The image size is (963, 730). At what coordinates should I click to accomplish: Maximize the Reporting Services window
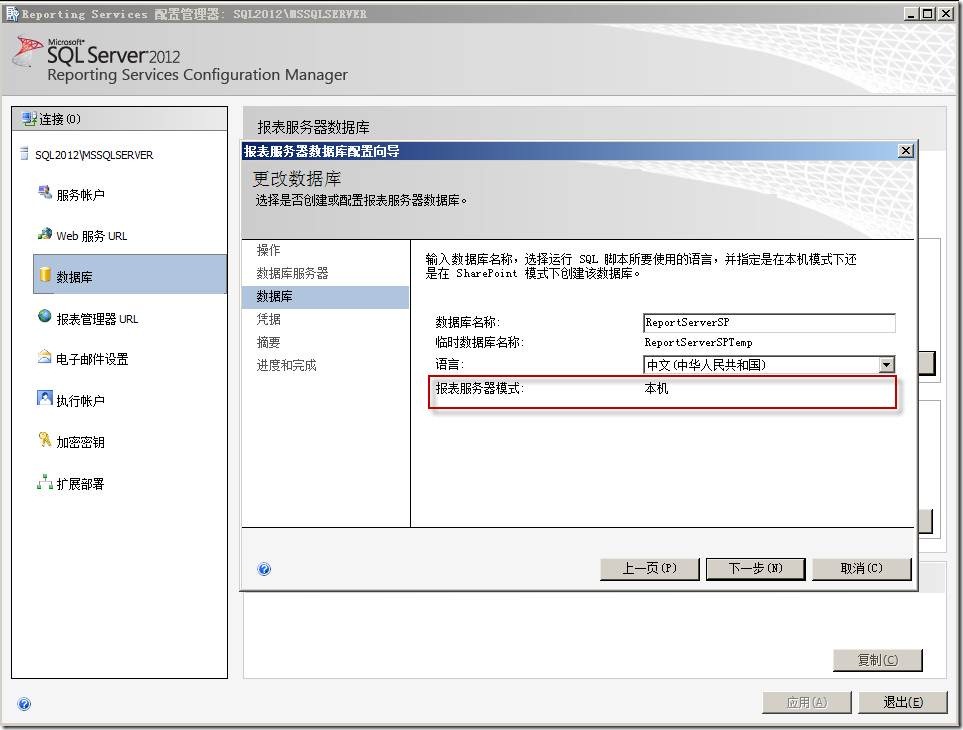928,13
